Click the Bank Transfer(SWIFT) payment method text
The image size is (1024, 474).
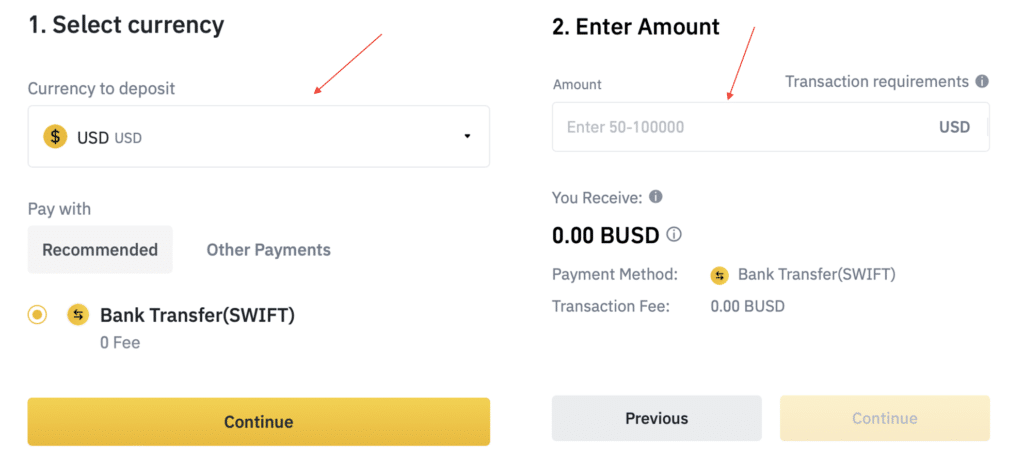pos(816,274)
